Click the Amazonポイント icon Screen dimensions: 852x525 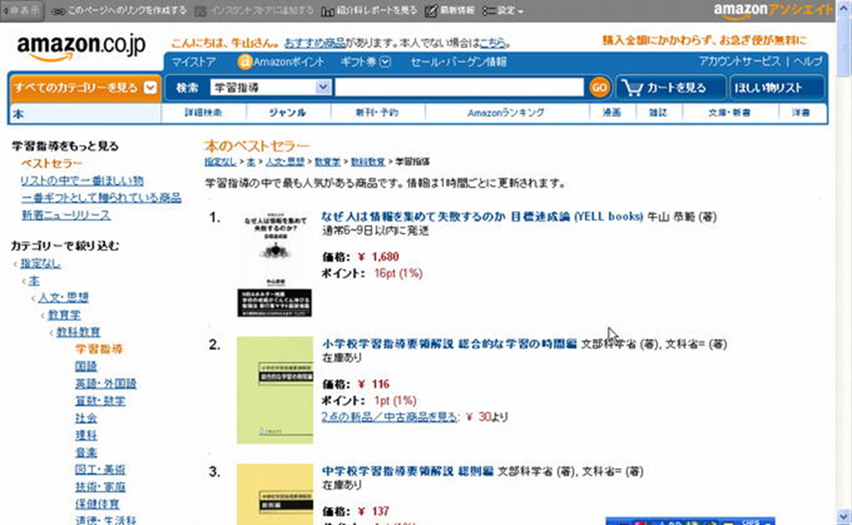pyautogui.click(x=245, y=62)
